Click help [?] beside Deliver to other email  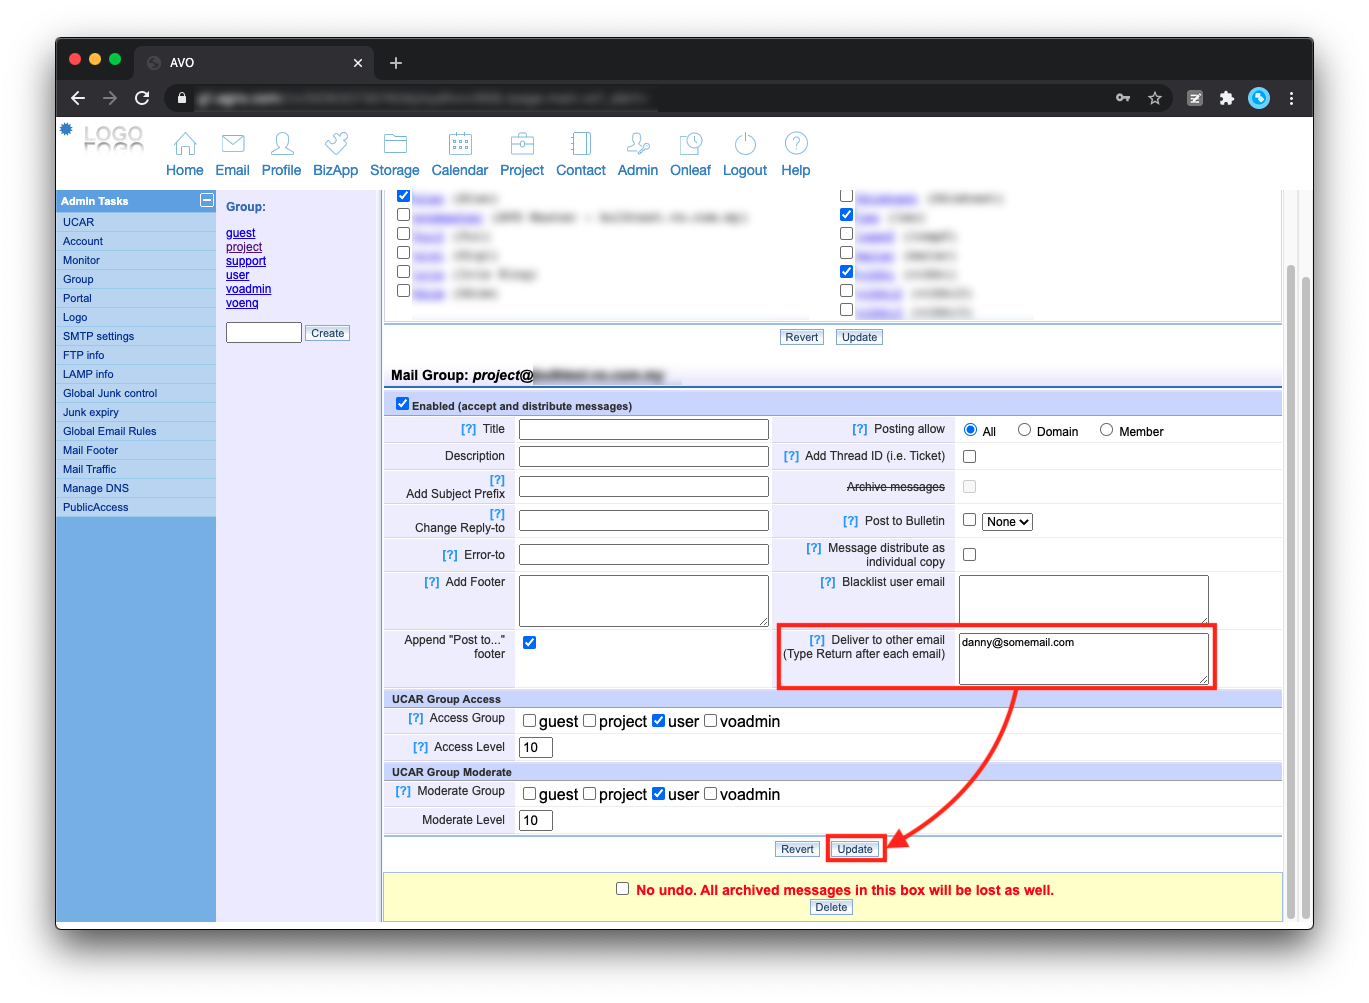click(x=817, y=640)
